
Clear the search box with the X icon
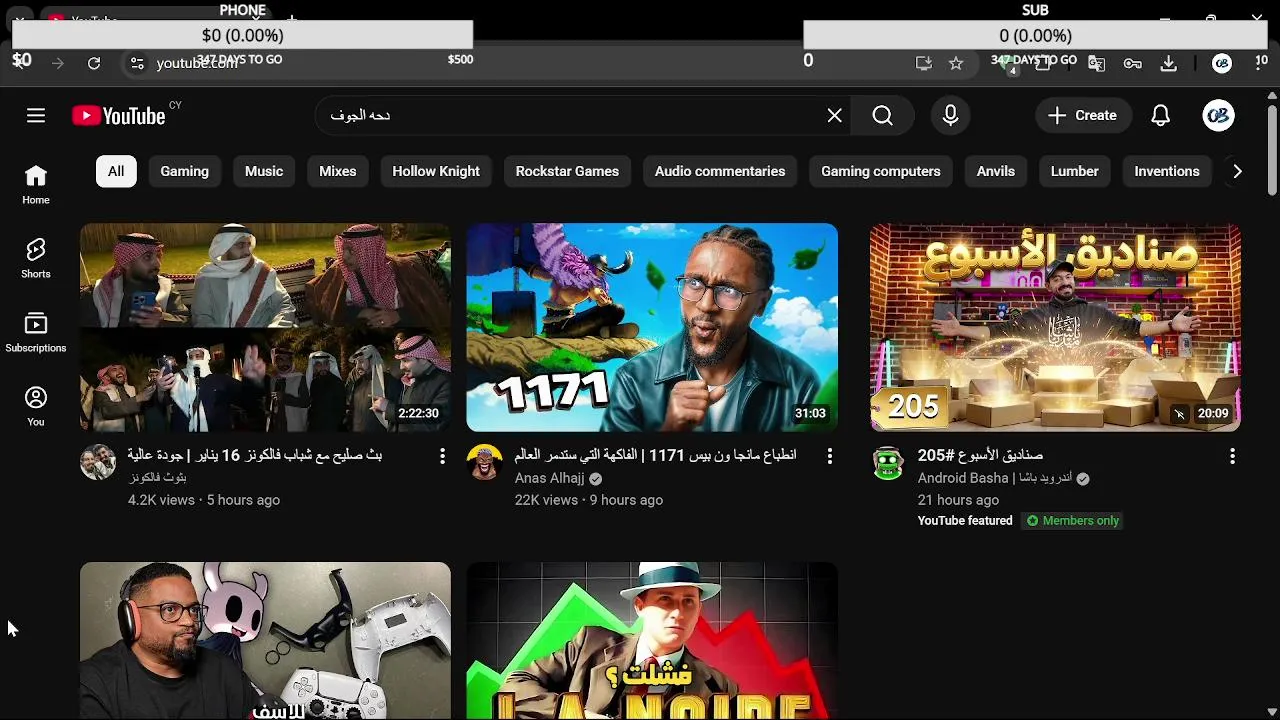click(x=835, y=116)
